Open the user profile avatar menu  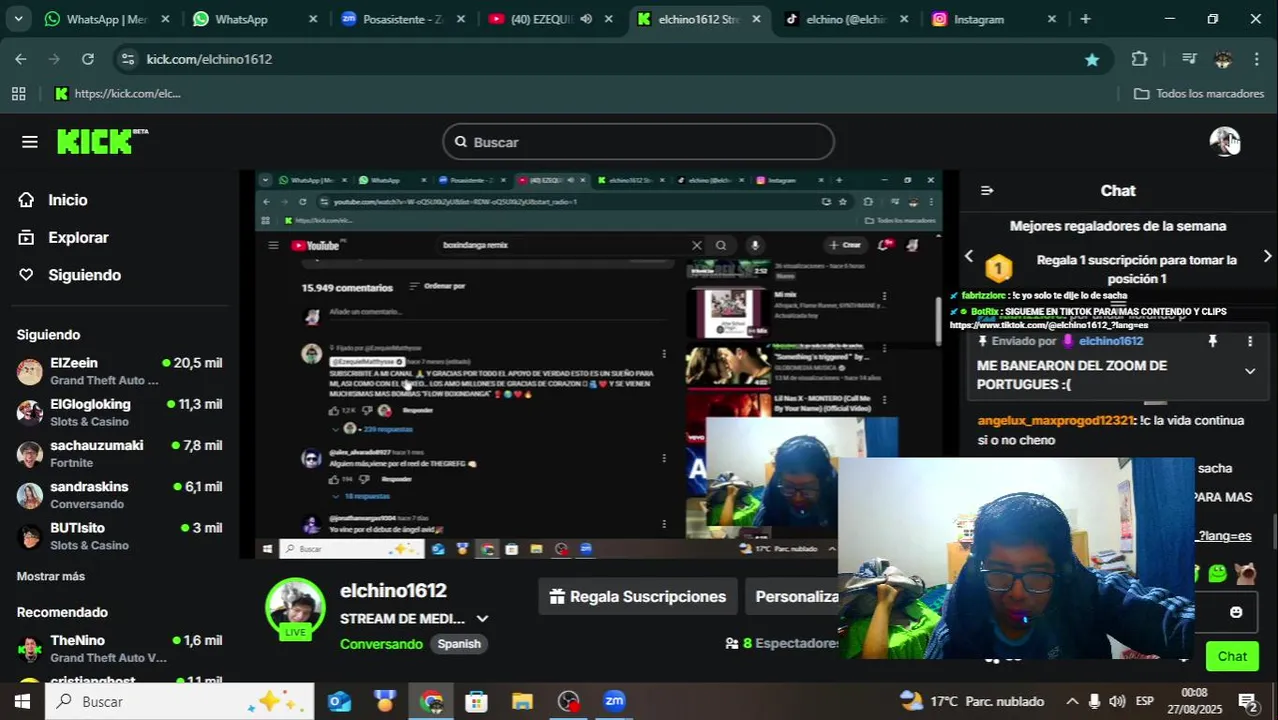(1224, 142)
